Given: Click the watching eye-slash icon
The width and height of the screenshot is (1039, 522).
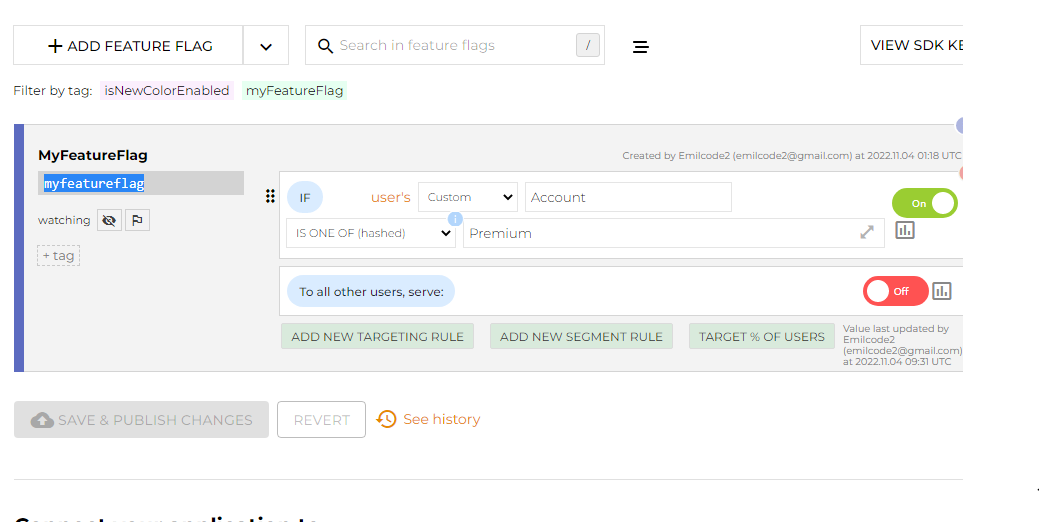Looking at the screenshot, I should point(109,220).
